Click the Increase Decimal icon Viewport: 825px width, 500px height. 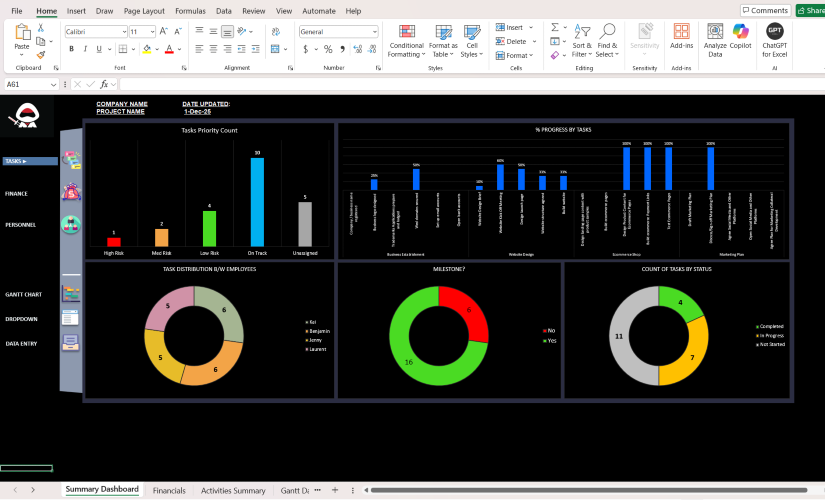click(358, 49)
